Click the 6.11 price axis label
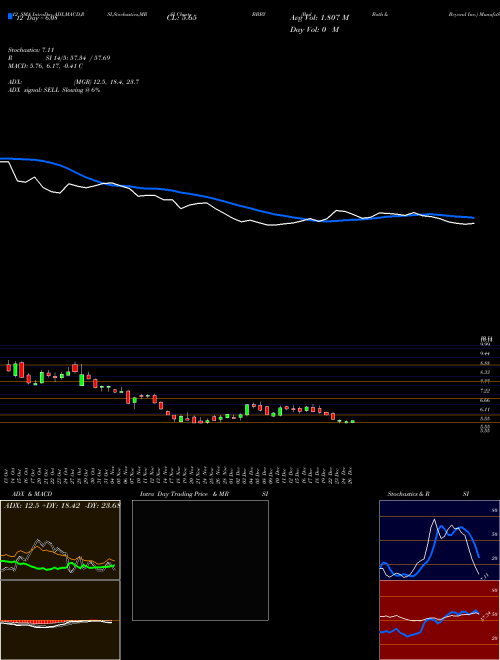Viewport: 500px width, 660px height. tap(484, 409)
